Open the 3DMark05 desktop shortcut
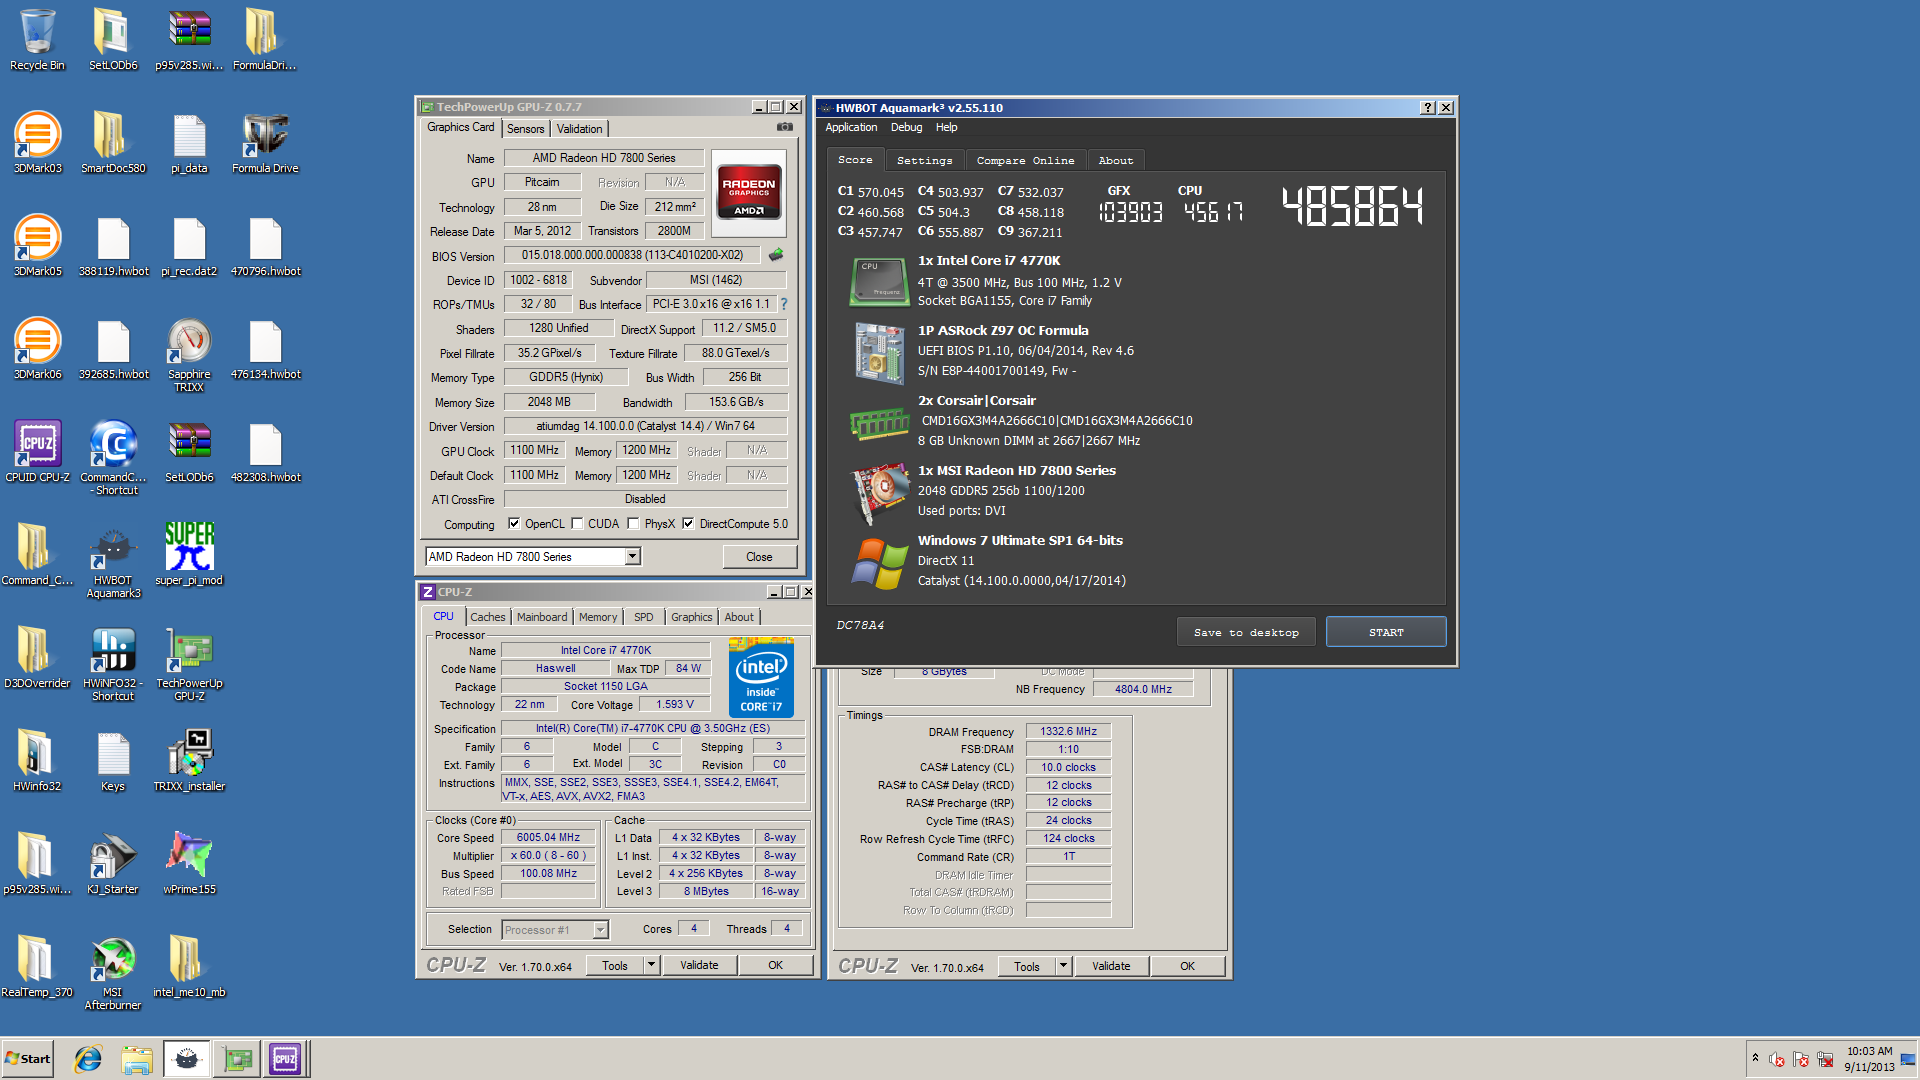The image size is (1920, 1080). (x=37, y=246)
